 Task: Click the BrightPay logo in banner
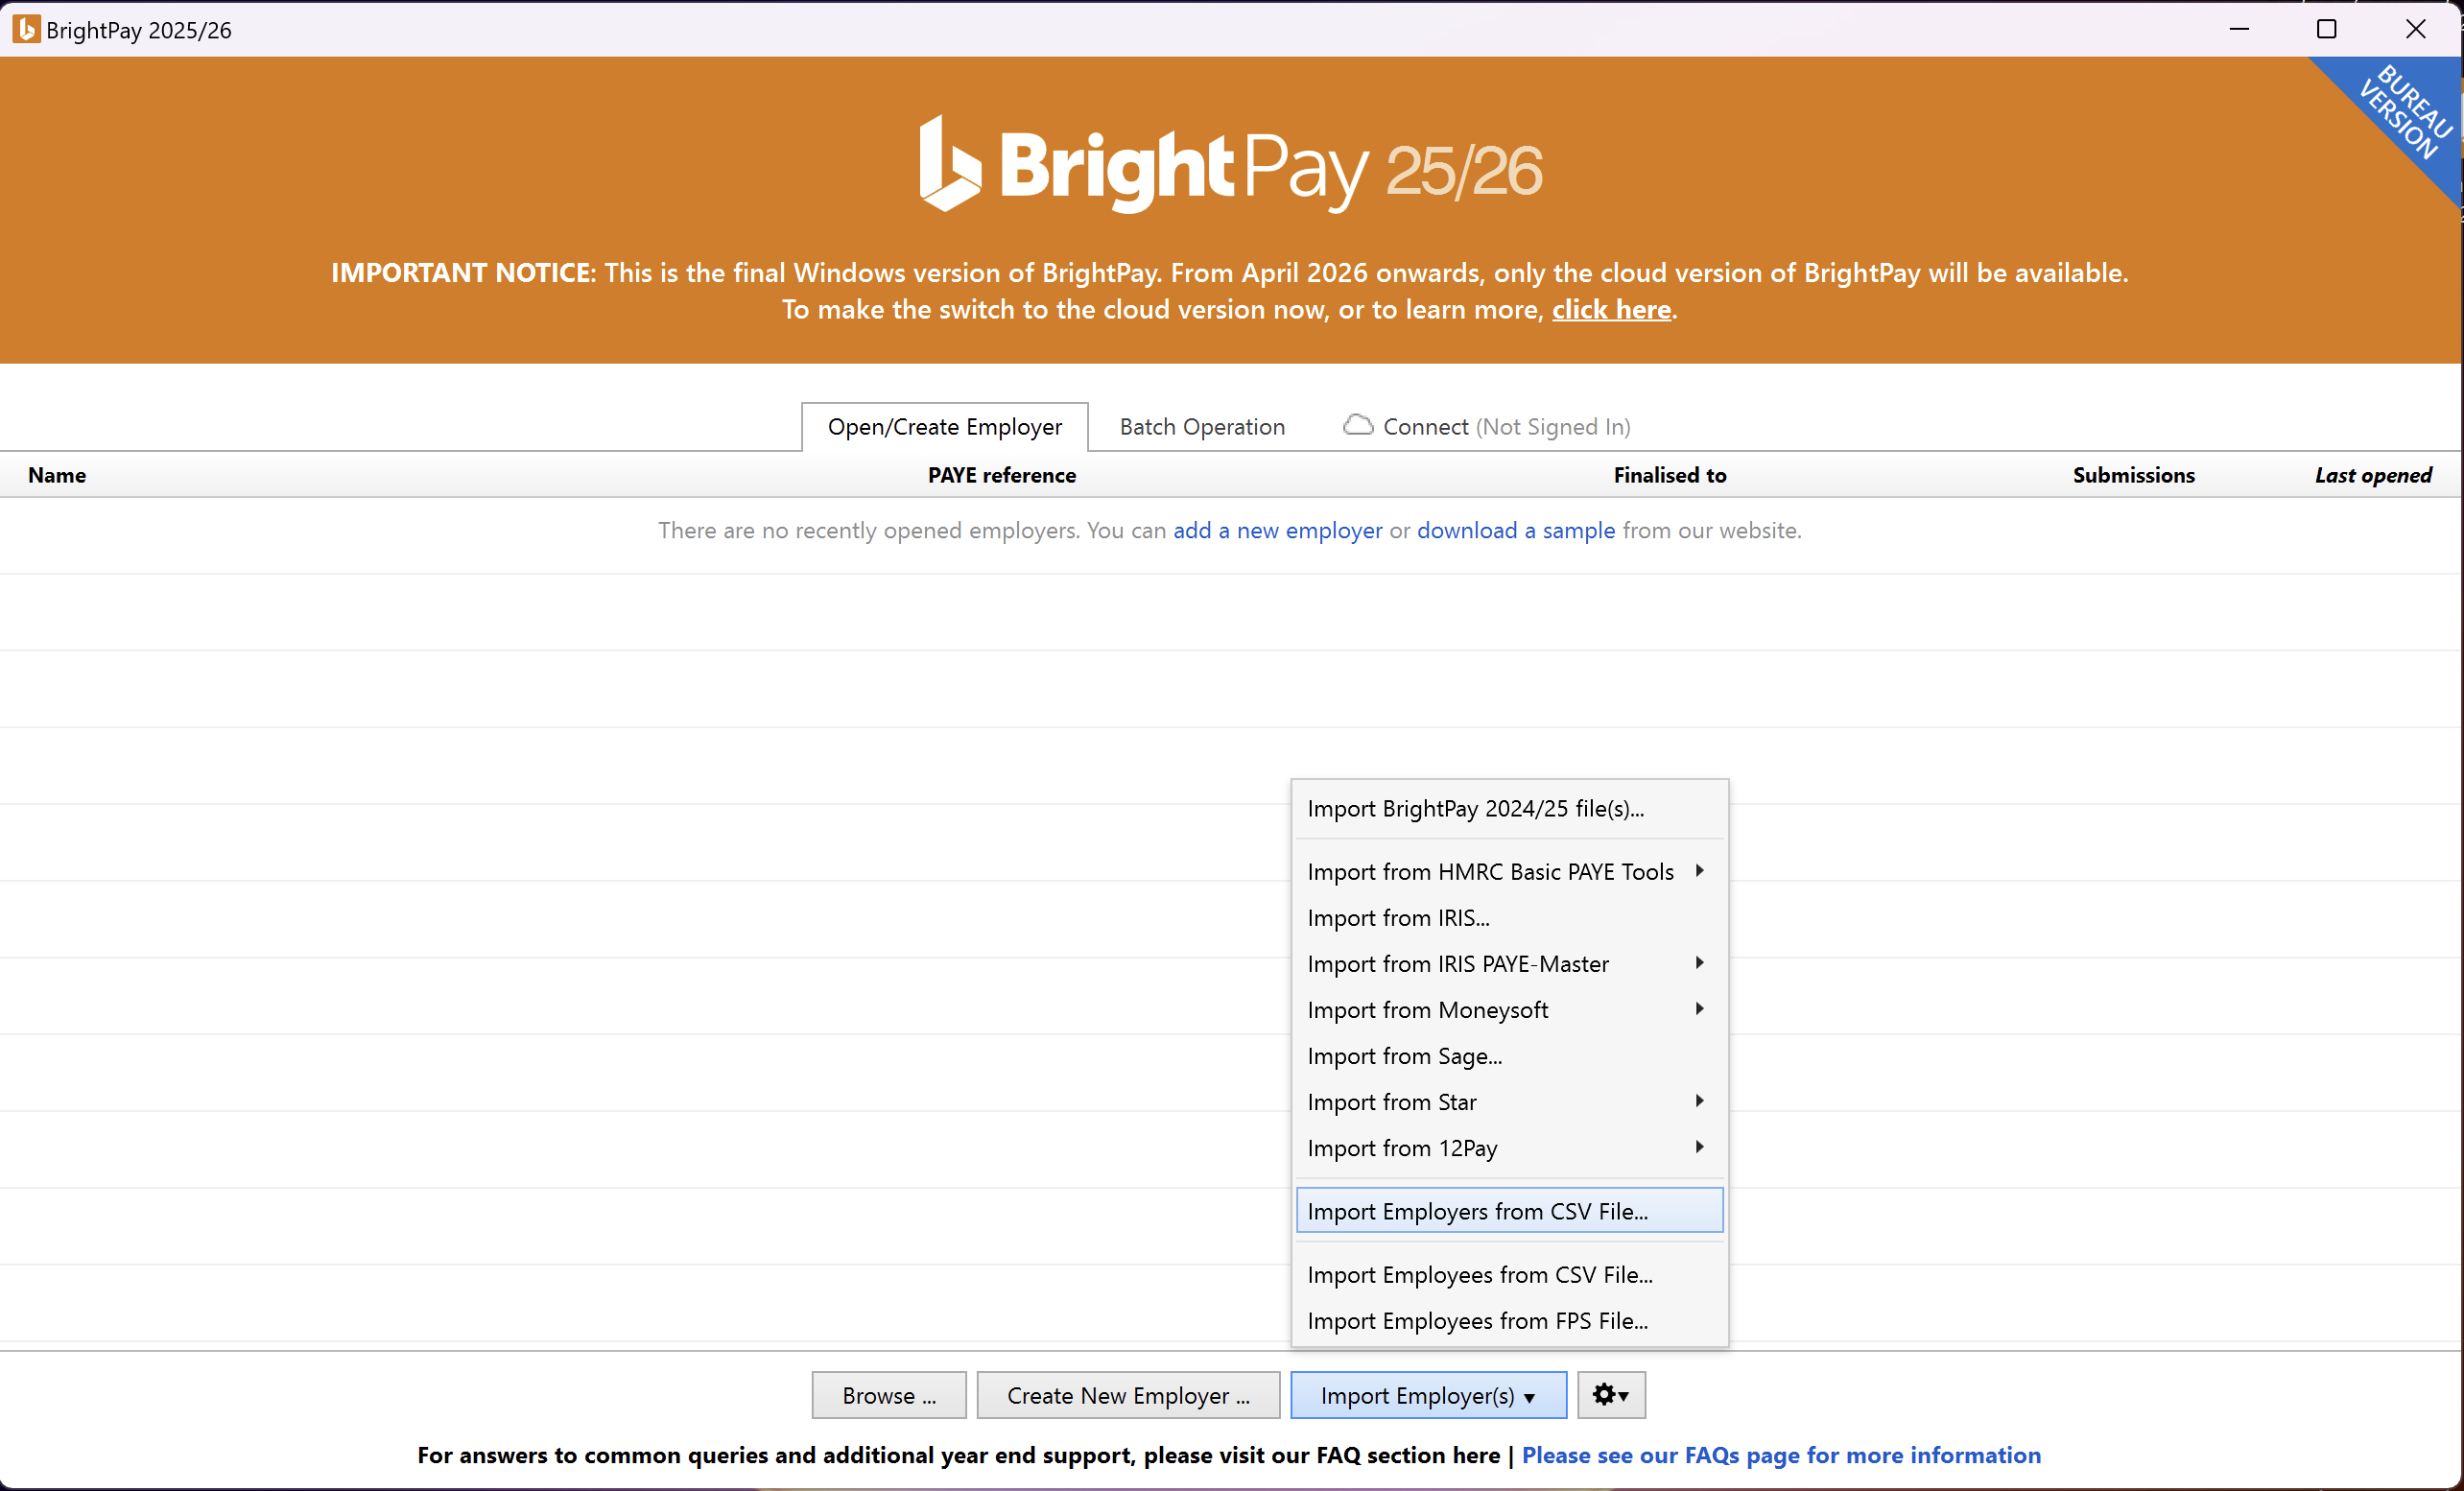(x=1231, y=165)
